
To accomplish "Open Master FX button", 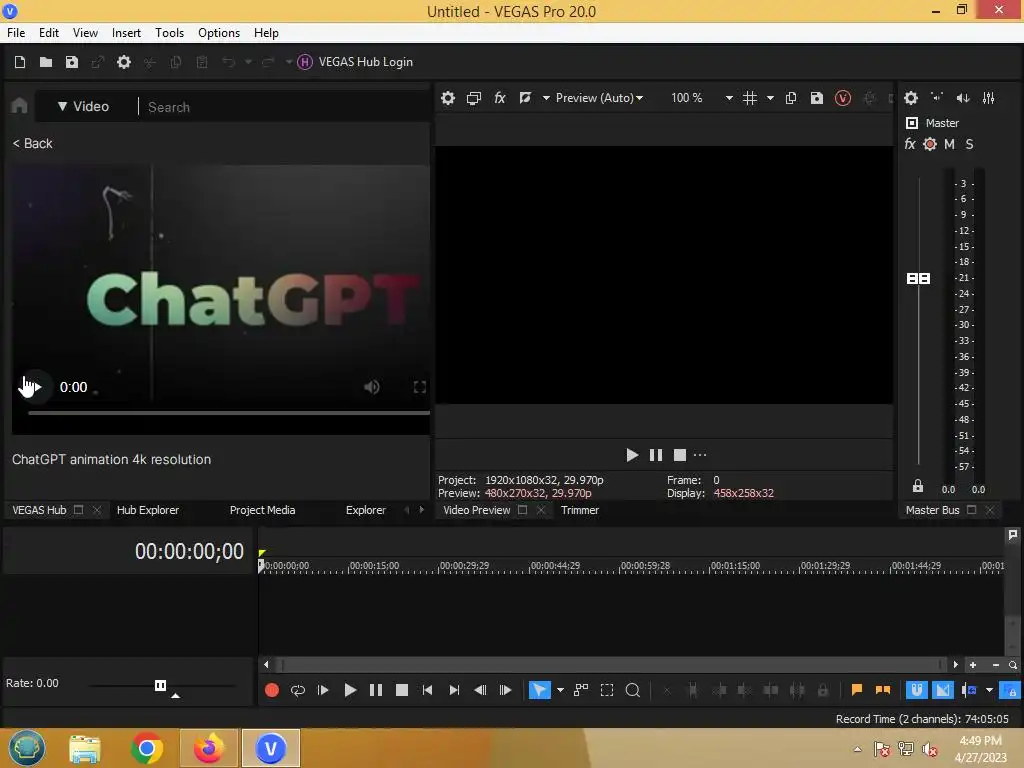I will pyautogui.click(x=910, y=144).
